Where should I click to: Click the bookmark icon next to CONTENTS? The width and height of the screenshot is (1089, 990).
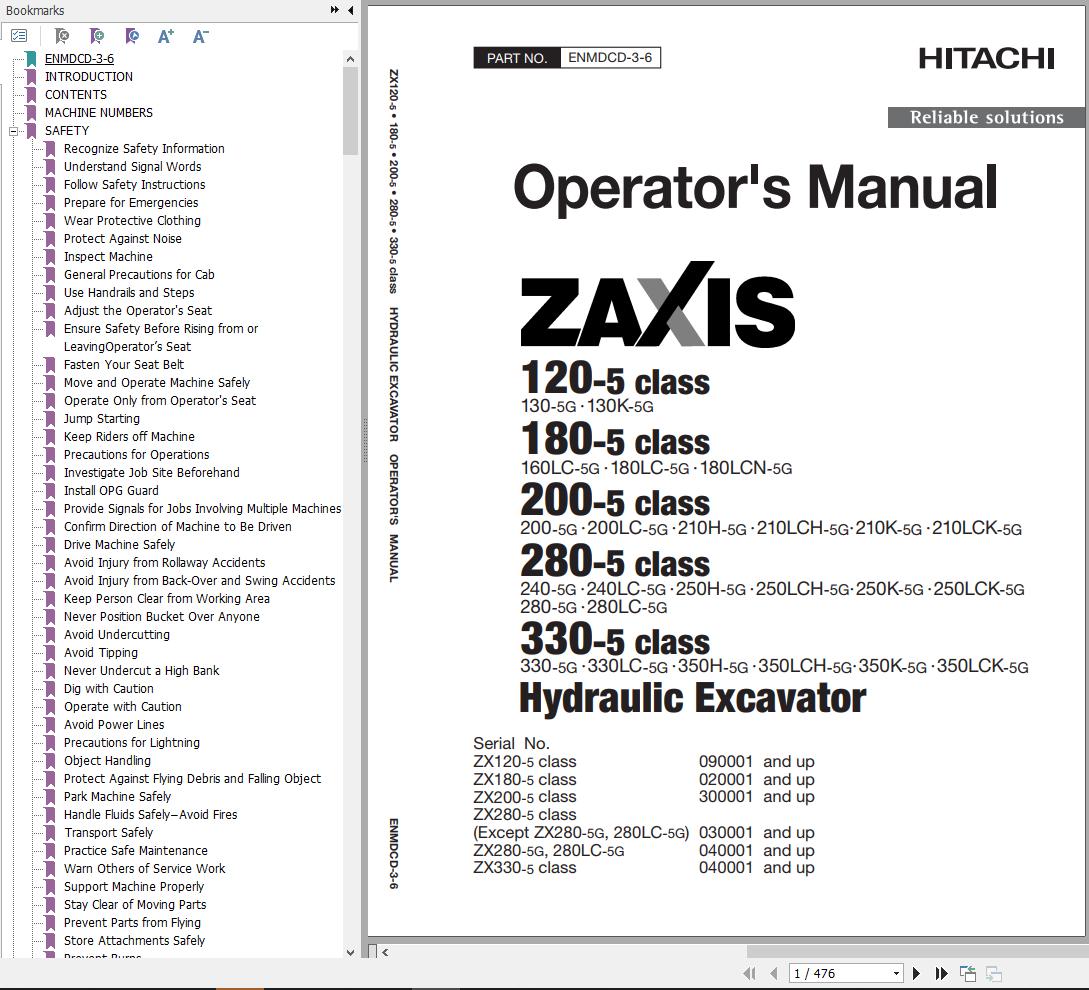point(31,94)
